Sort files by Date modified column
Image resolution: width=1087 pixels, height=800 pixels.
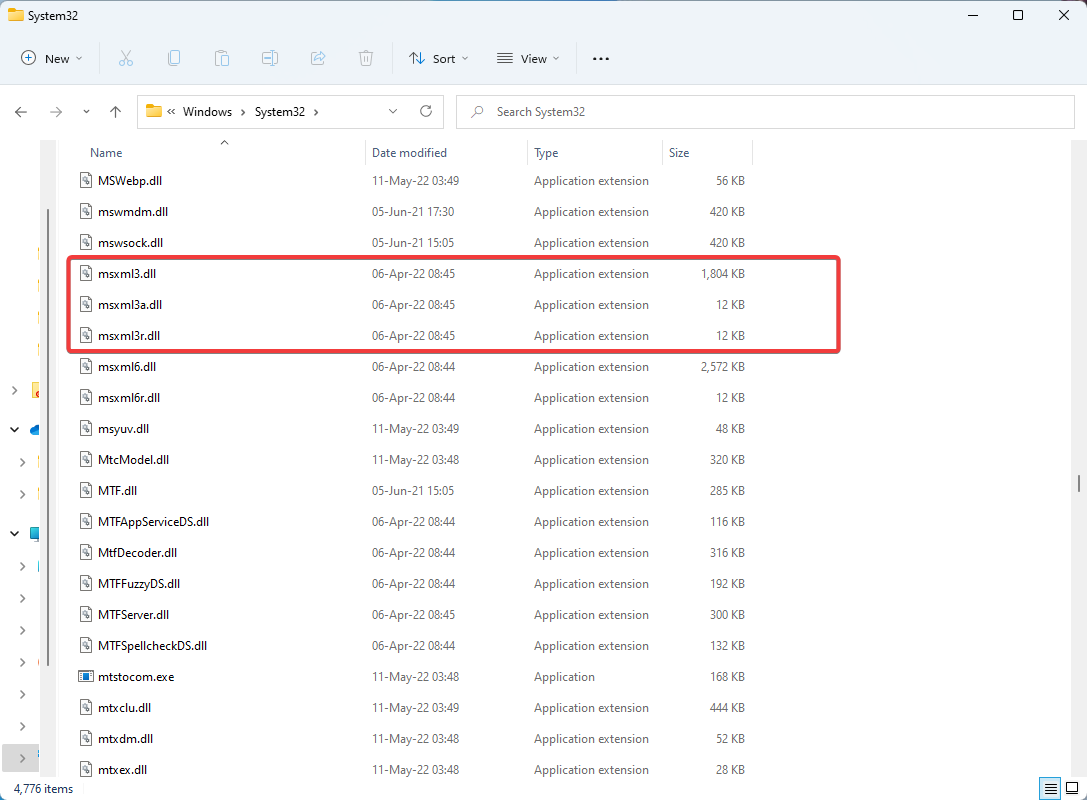click(x=409, y=153)
